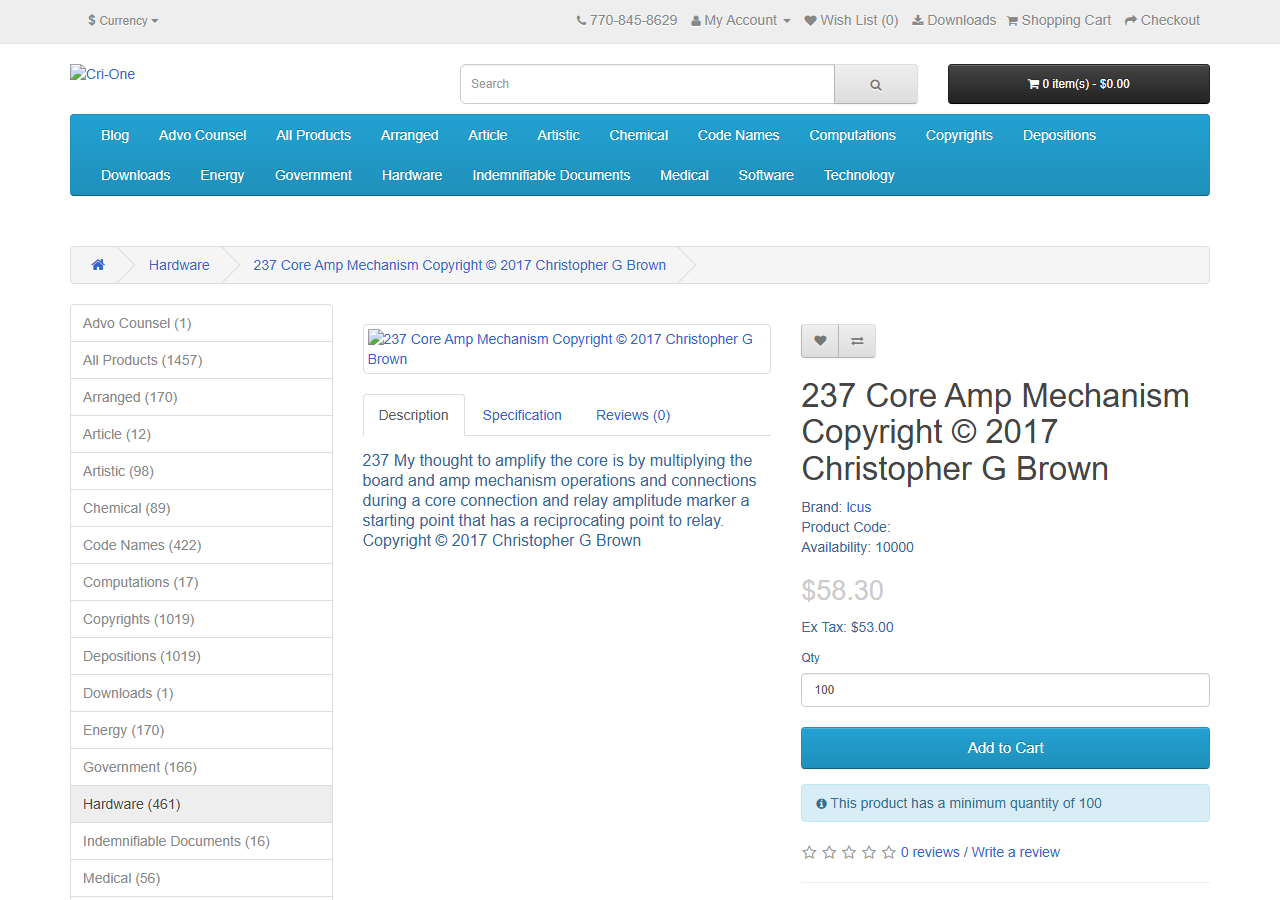This screenshot has height=900, width=1280.
Task: Open Computations in navigation bar
Action: click(853, 135)
